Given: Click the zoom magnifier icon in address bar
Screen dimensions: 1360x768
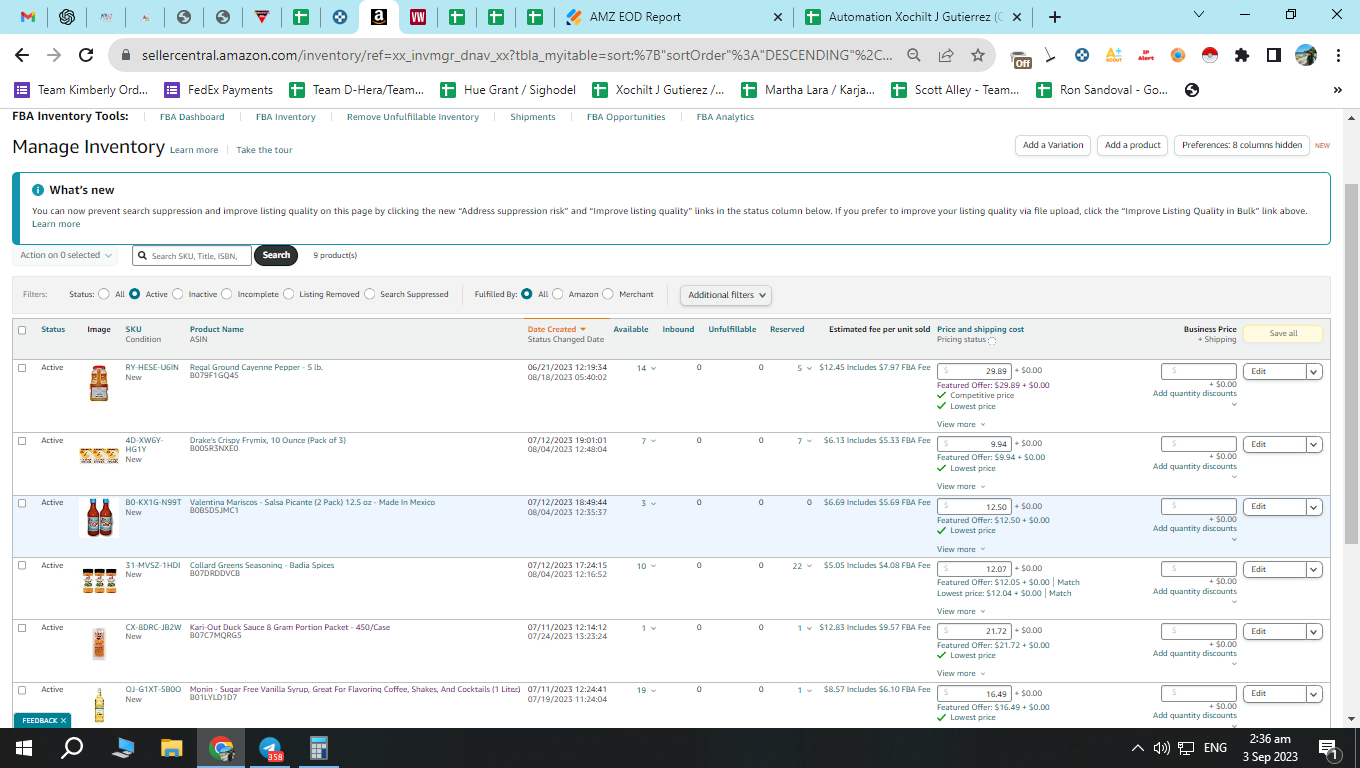Looking at the screenshot, I should coord(914,56).
